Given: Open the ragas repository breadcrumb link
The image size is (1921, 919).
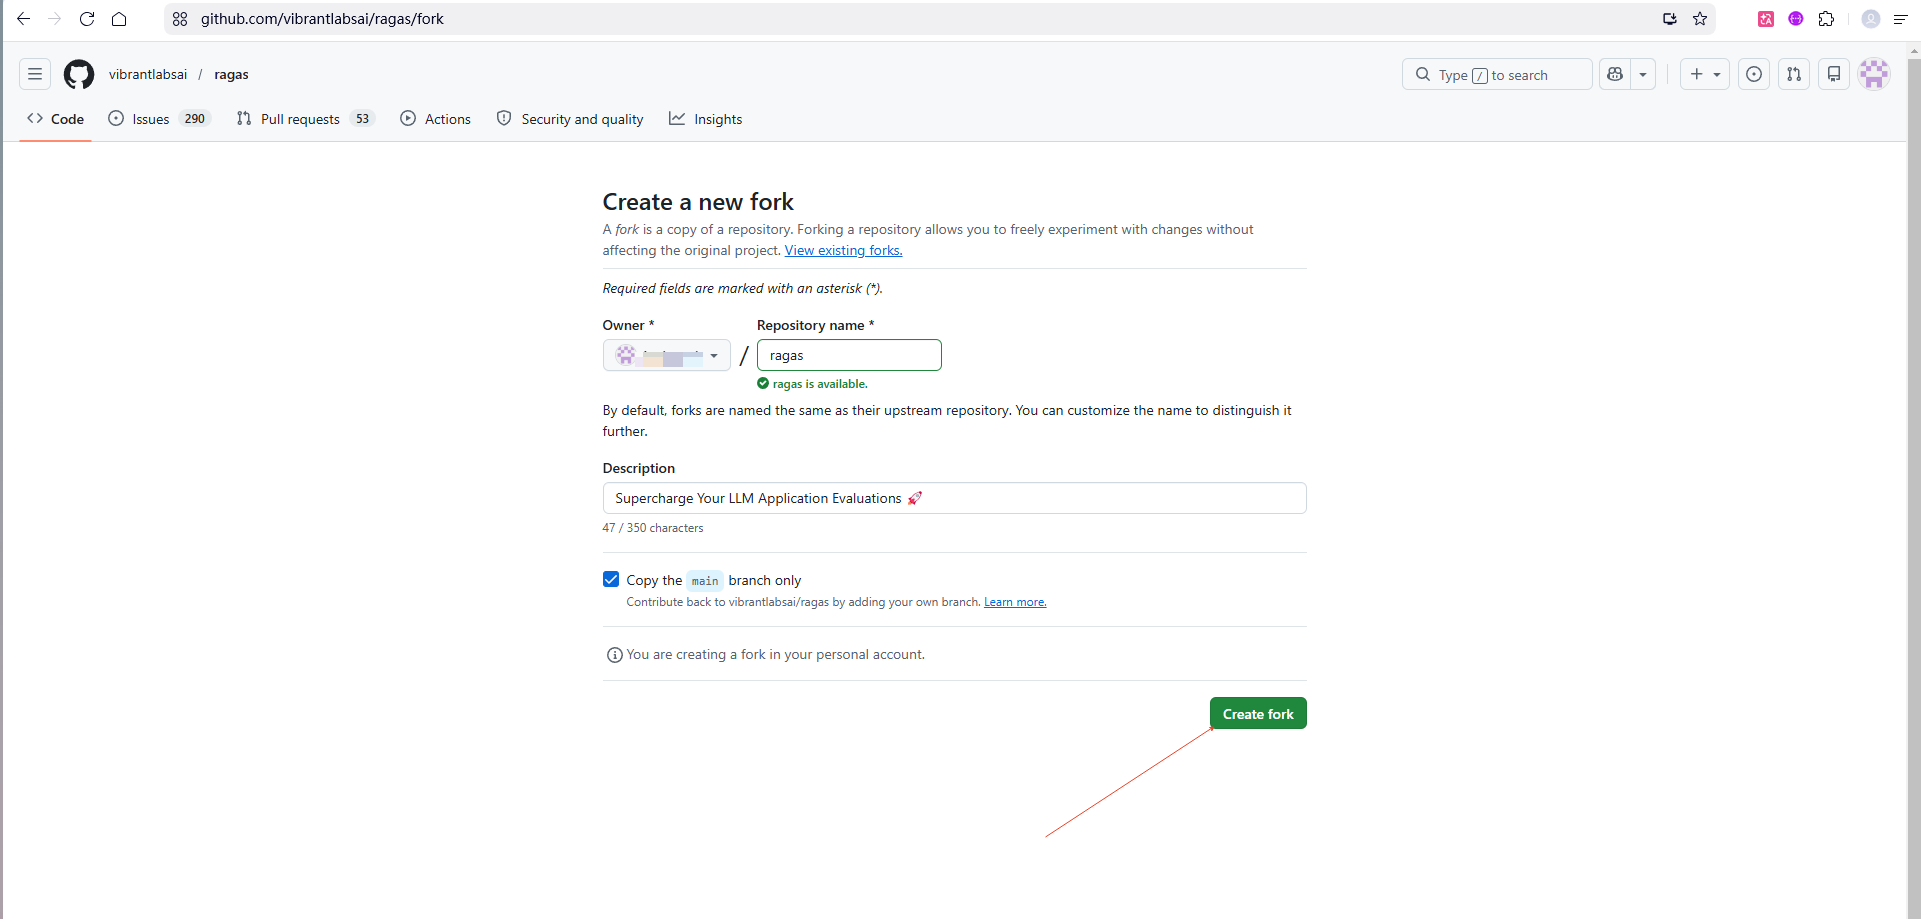Looking at the screenshot, I should tap(231, 74).
